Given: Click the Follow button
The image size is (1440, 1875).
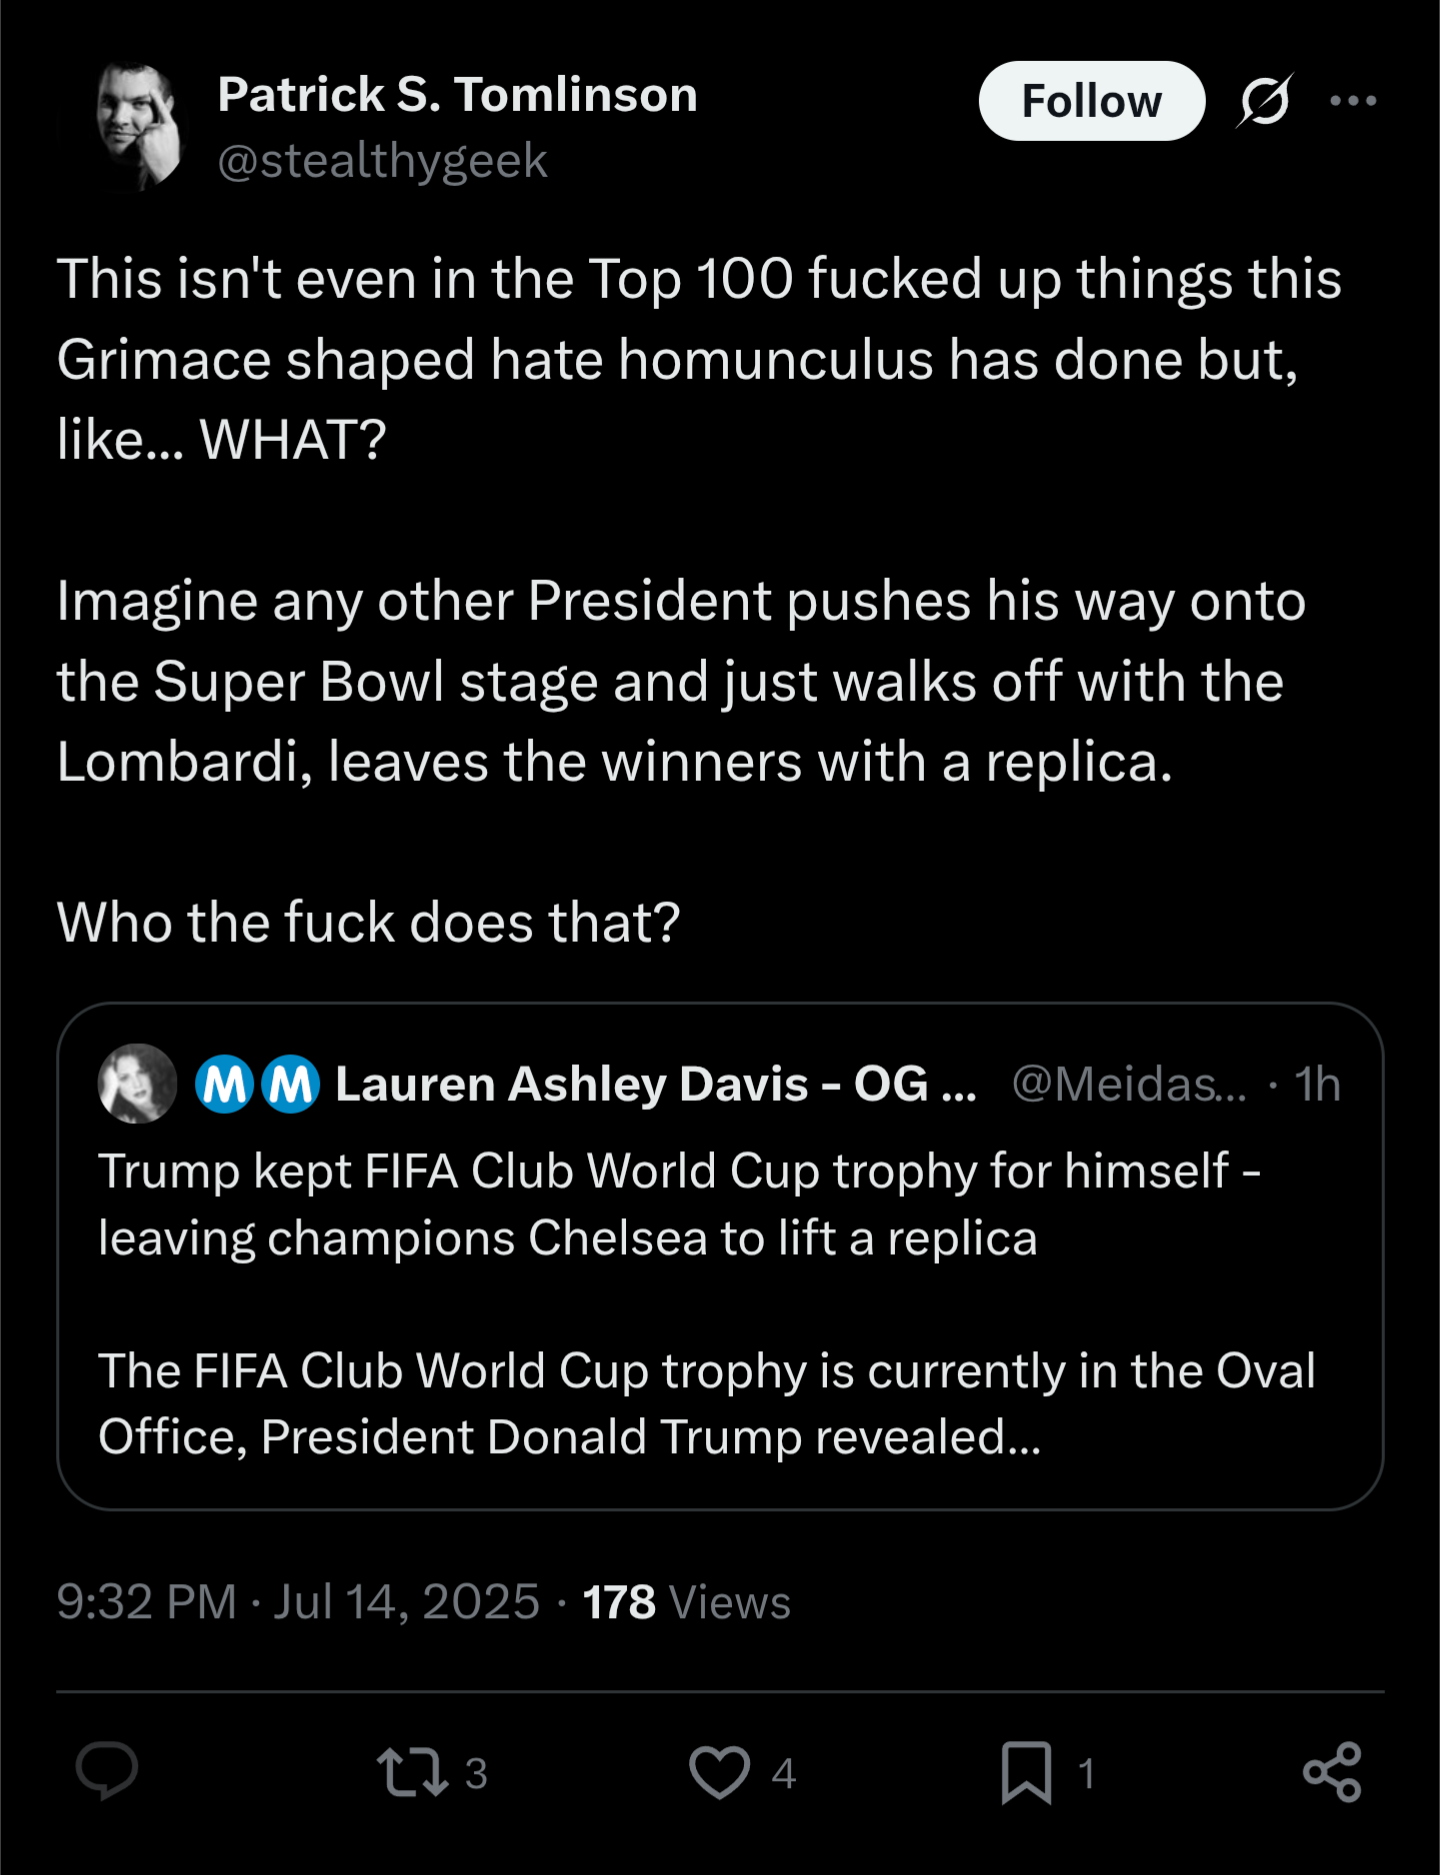Looking at the screenshot, I should tap(1091, 101).
